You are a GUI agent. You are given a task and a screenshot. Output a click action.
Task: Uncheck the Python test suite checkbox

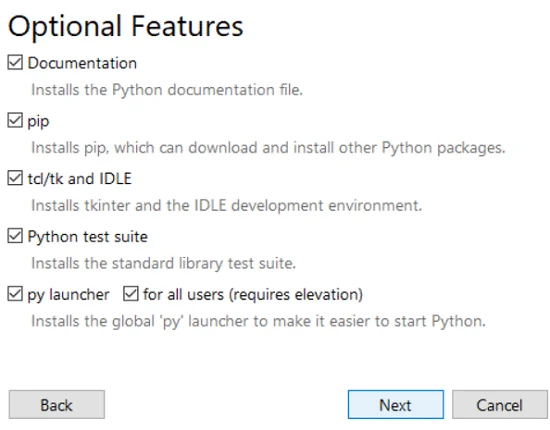pyautogui.click(x=15, y=236)
